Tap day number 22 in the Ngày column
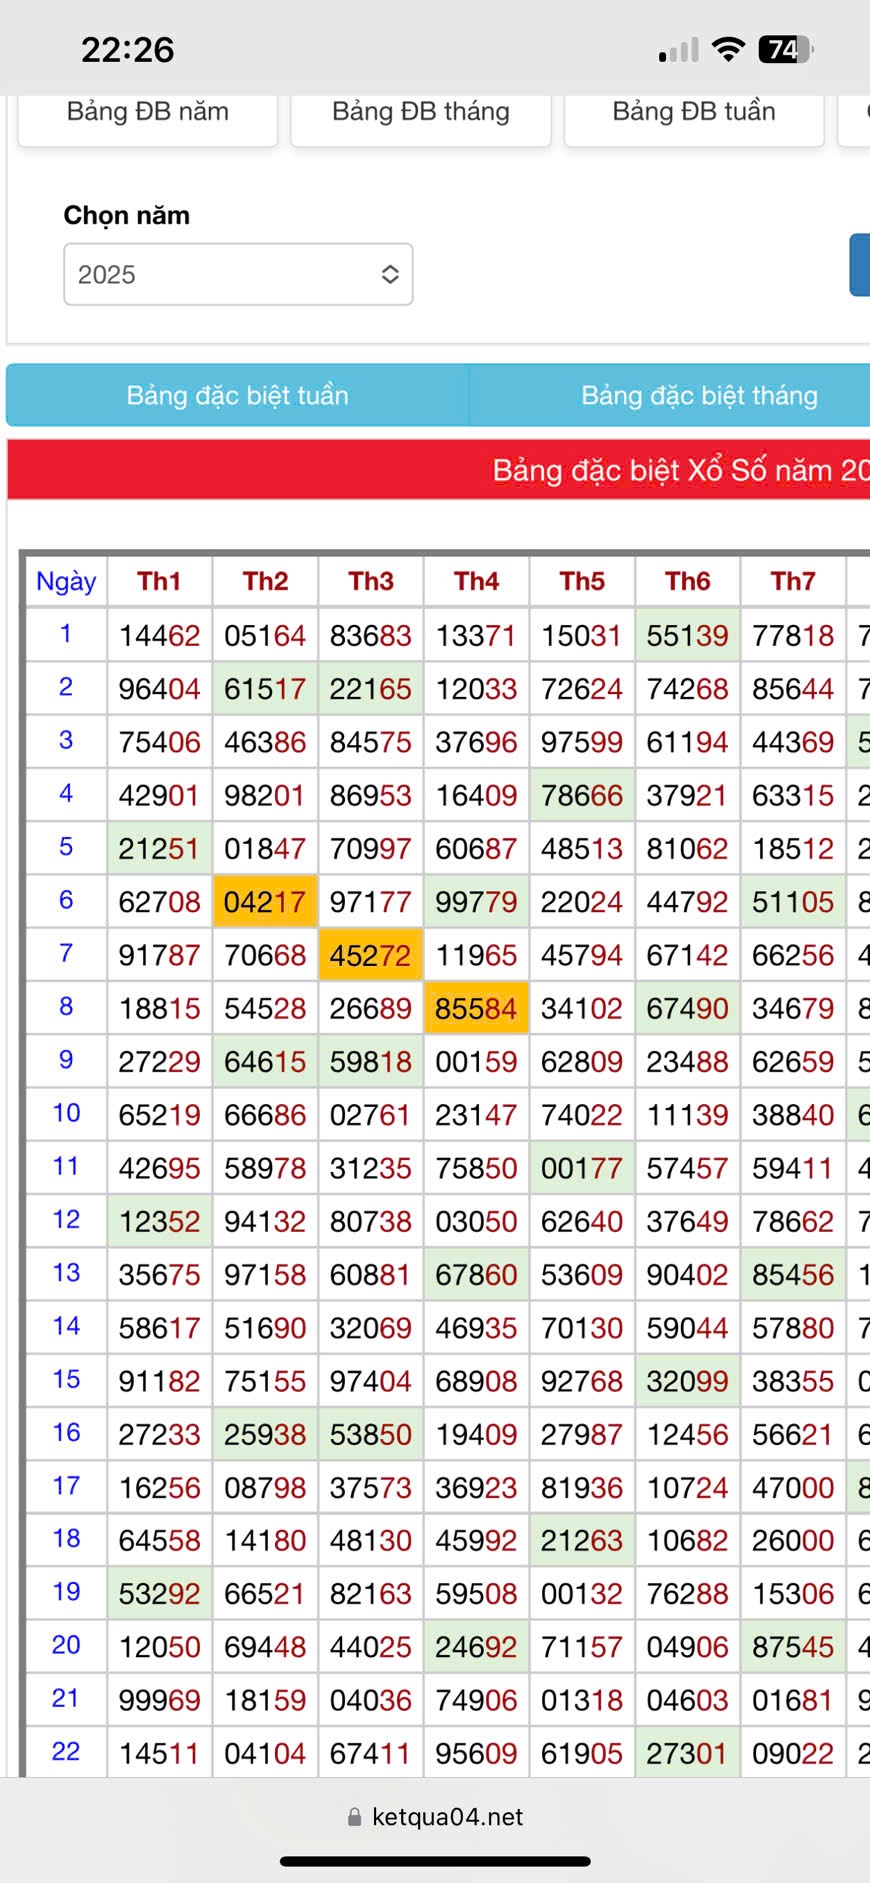 (x=66, y=1751)
